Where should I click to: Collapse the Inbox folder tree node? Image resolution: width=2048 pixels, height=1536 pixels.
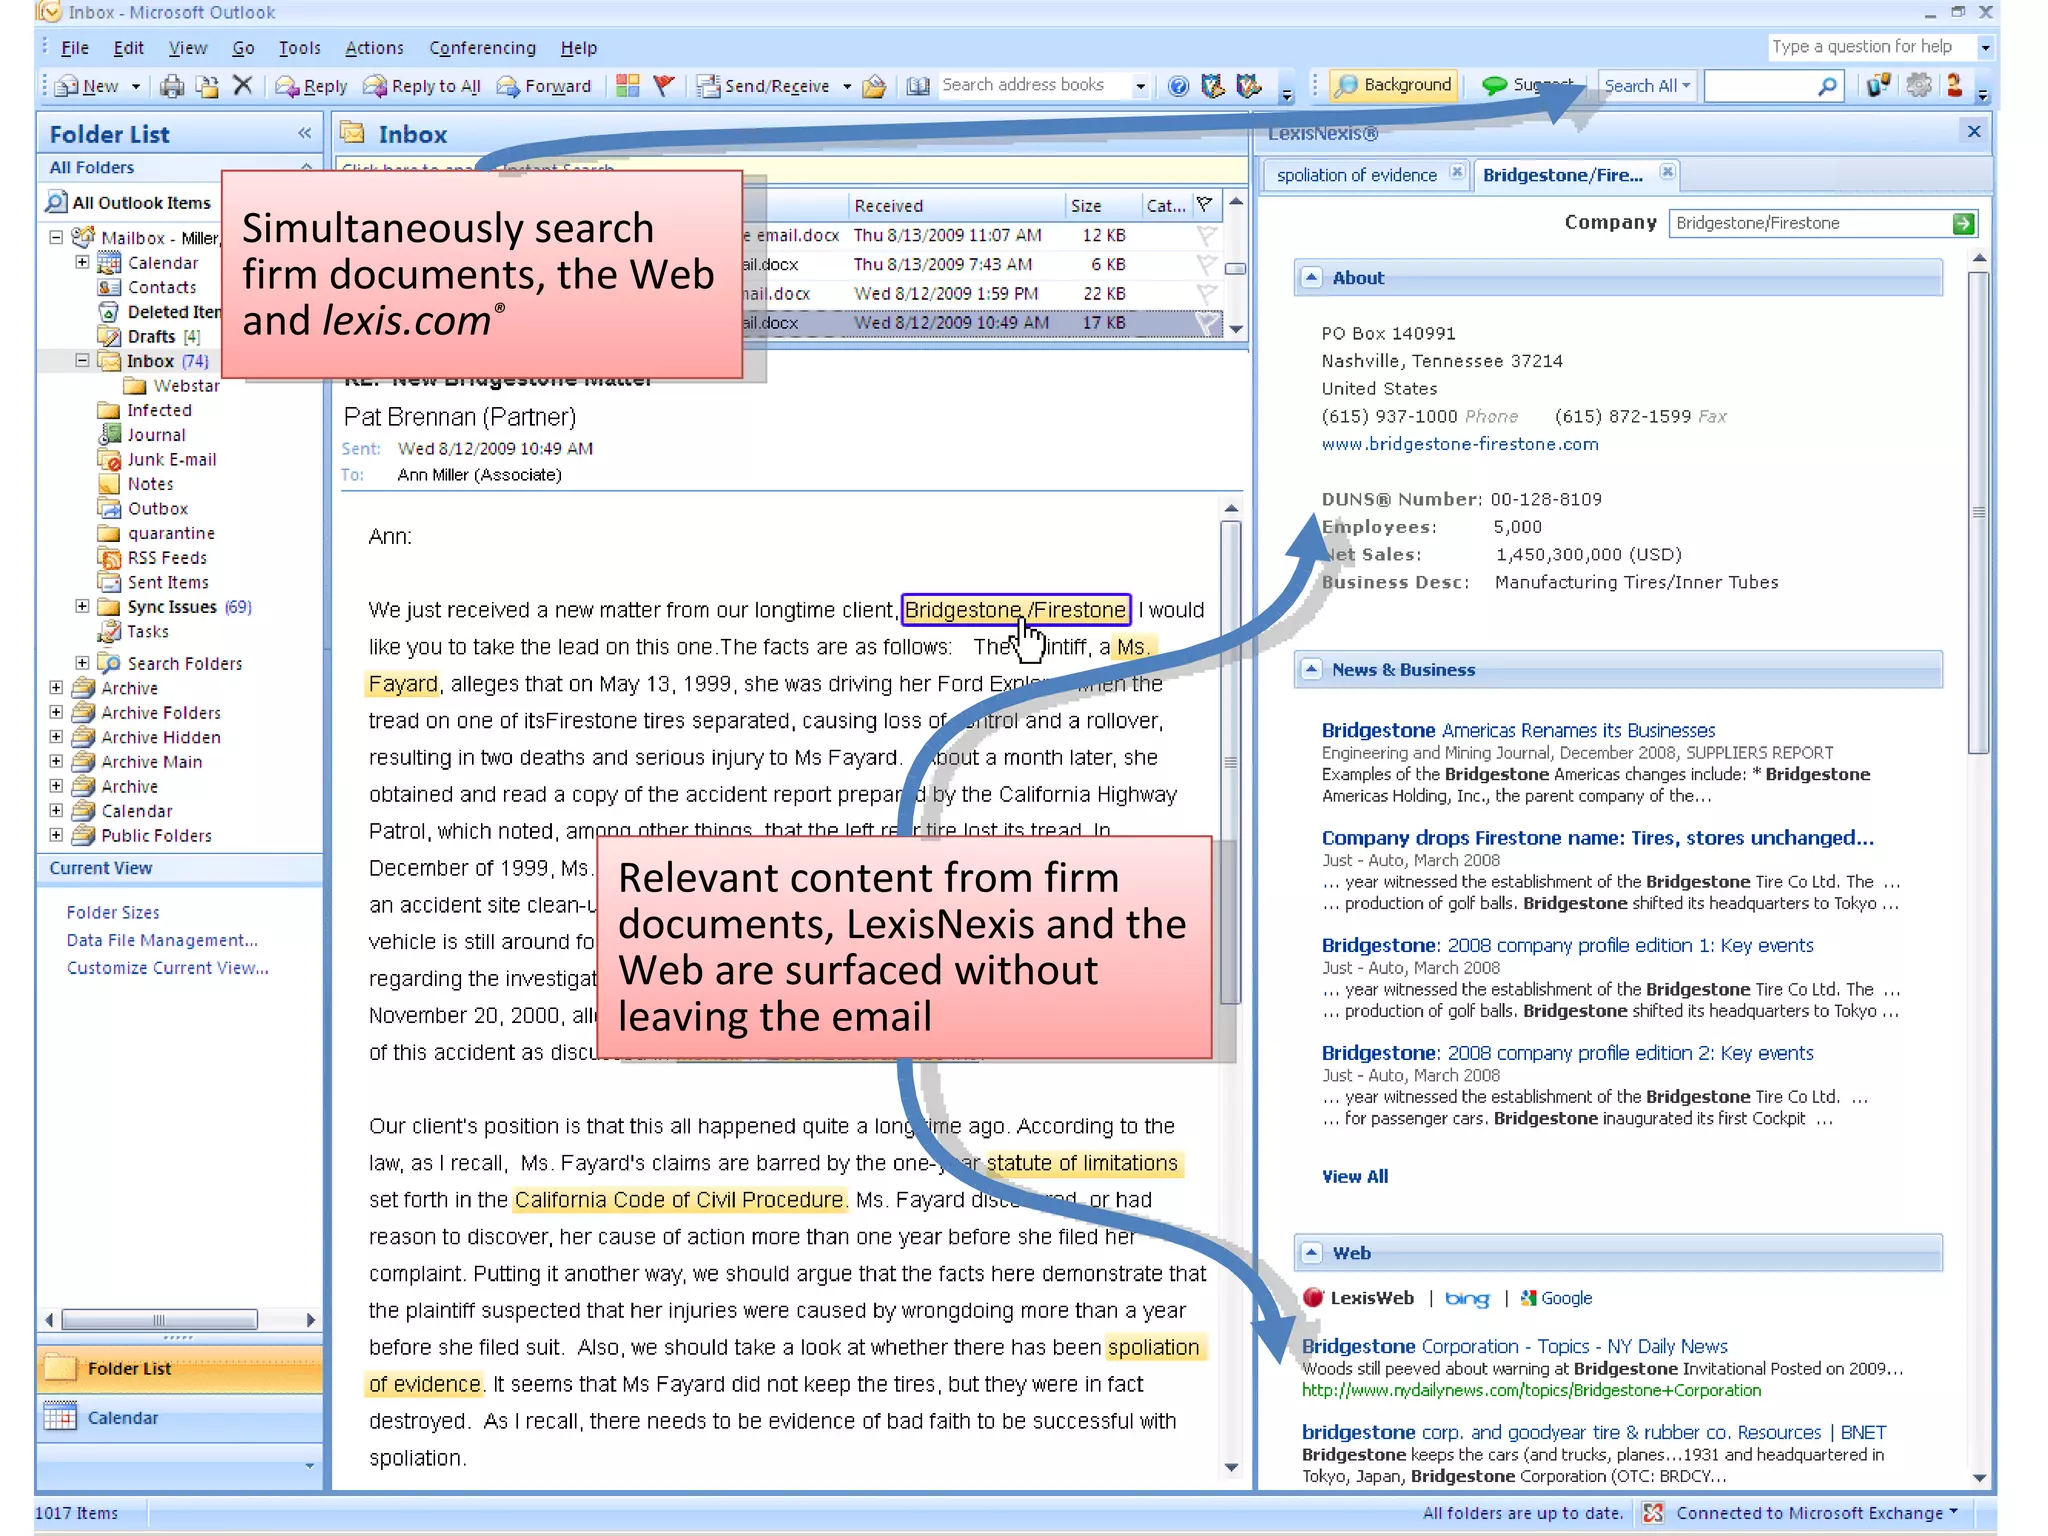pyautogui.click(x=82, y=360)
